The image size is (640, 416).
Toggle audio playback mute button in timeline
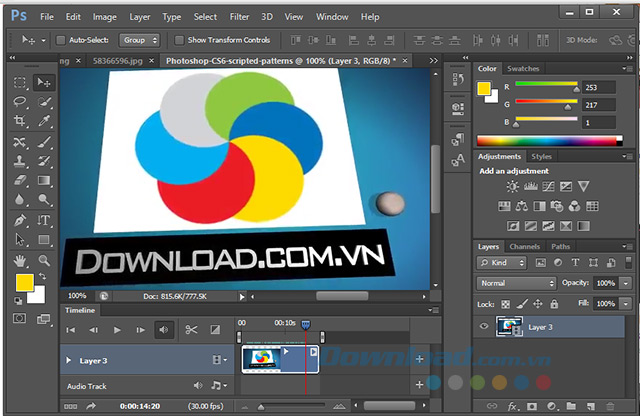click(x=164, y=329)
